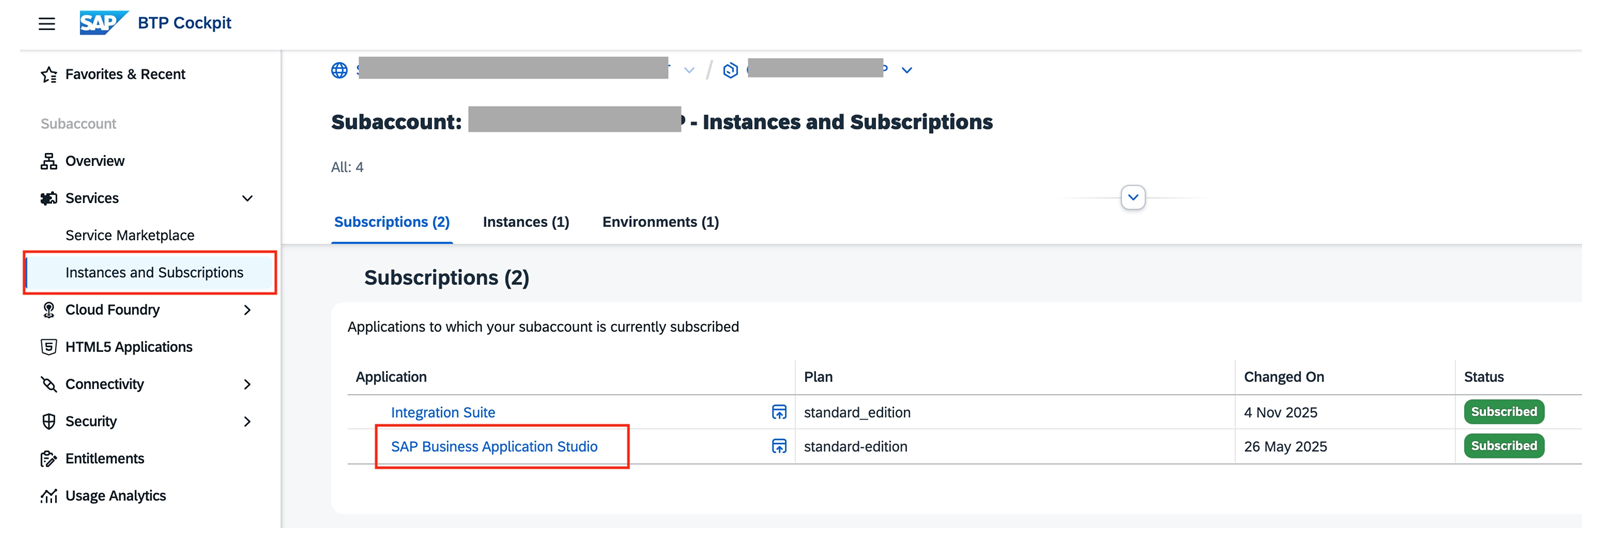This screenshot has height=538, width=1600.
Task: Open HTML5 Applications page
Action: (x=129, y=347)
